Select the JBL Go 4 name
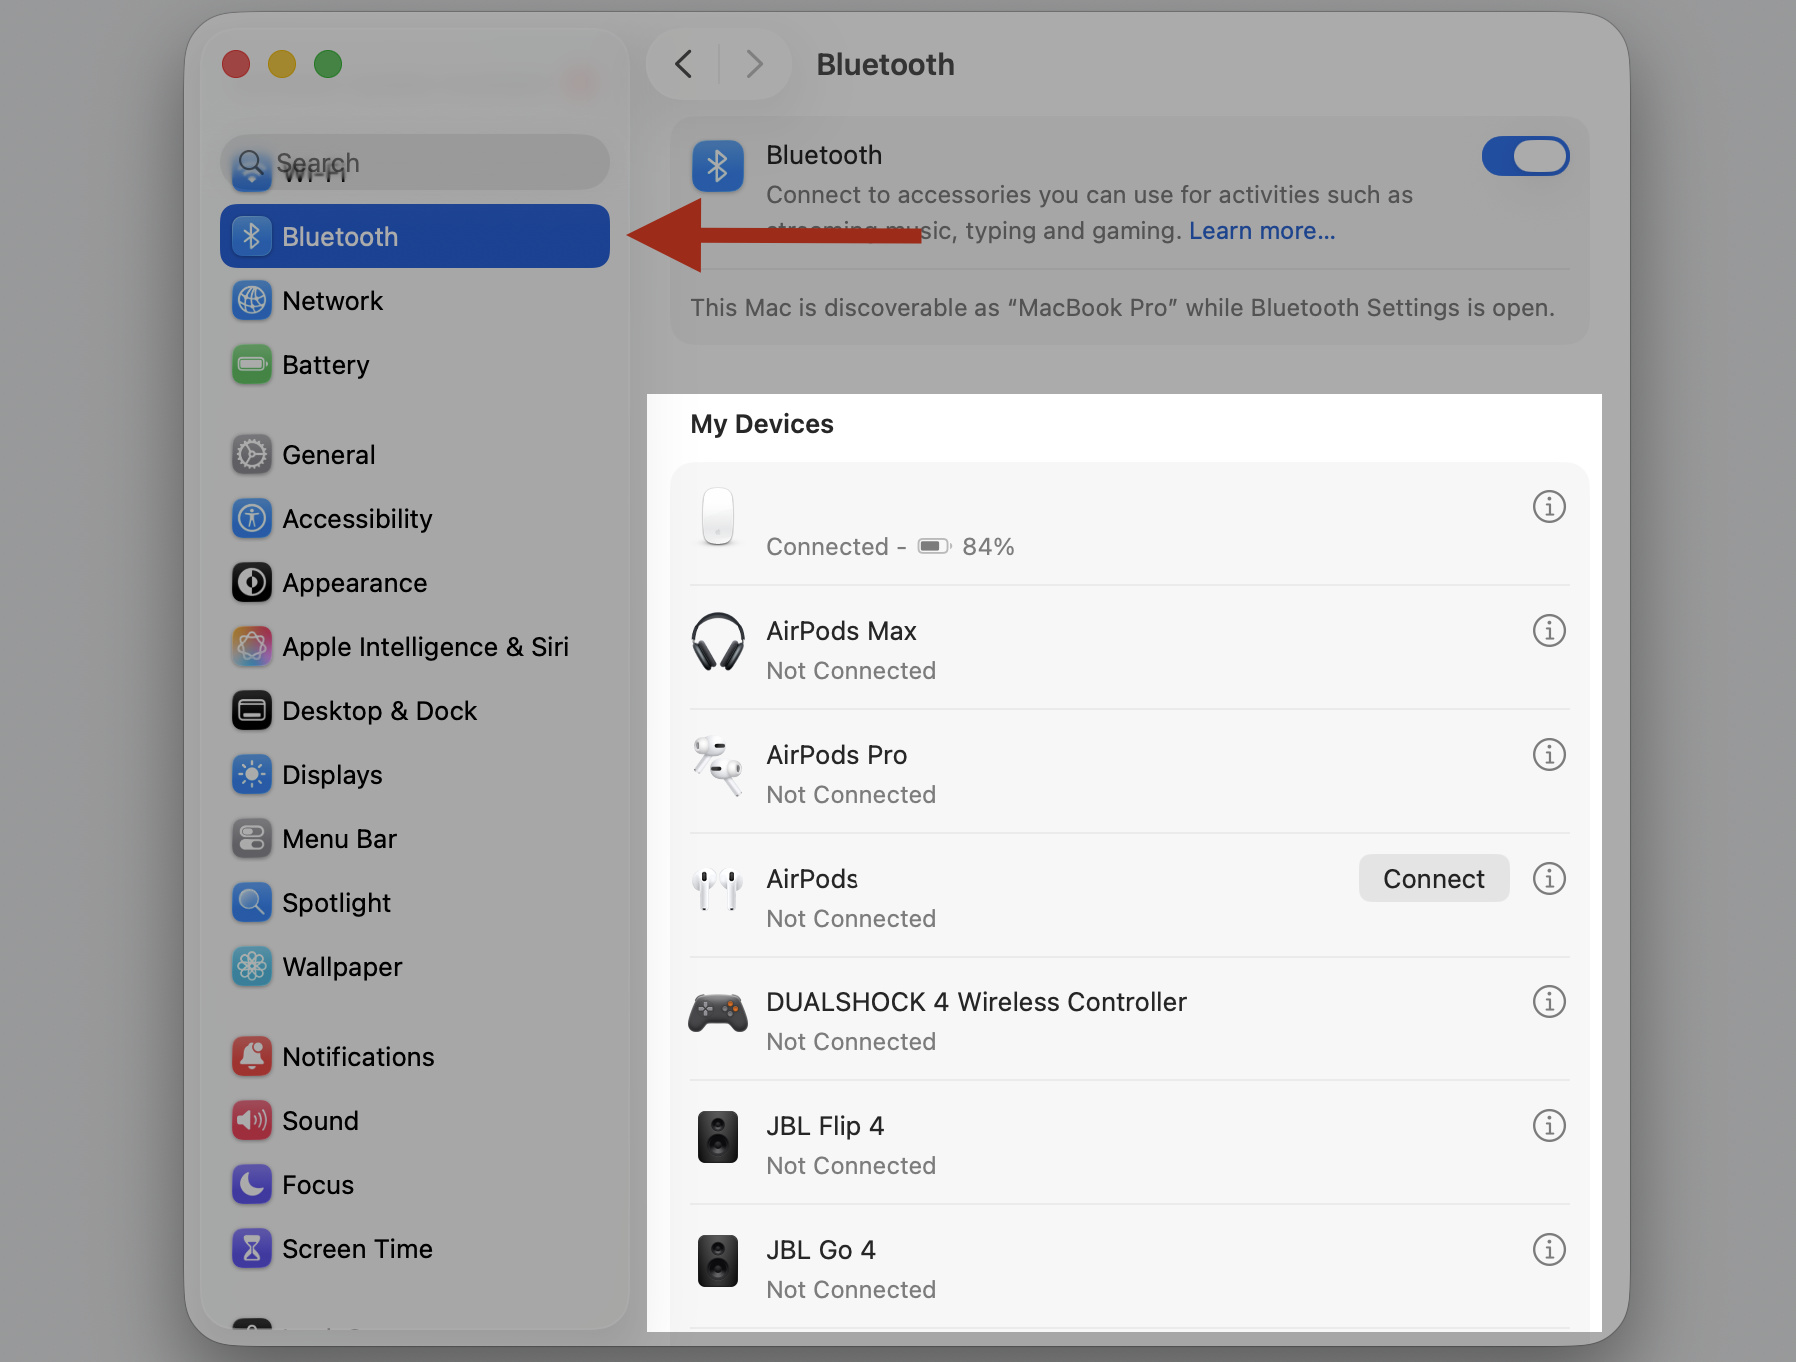Image resolution: width=1796 pixels, height=1362 pixels. point(821,1250)
